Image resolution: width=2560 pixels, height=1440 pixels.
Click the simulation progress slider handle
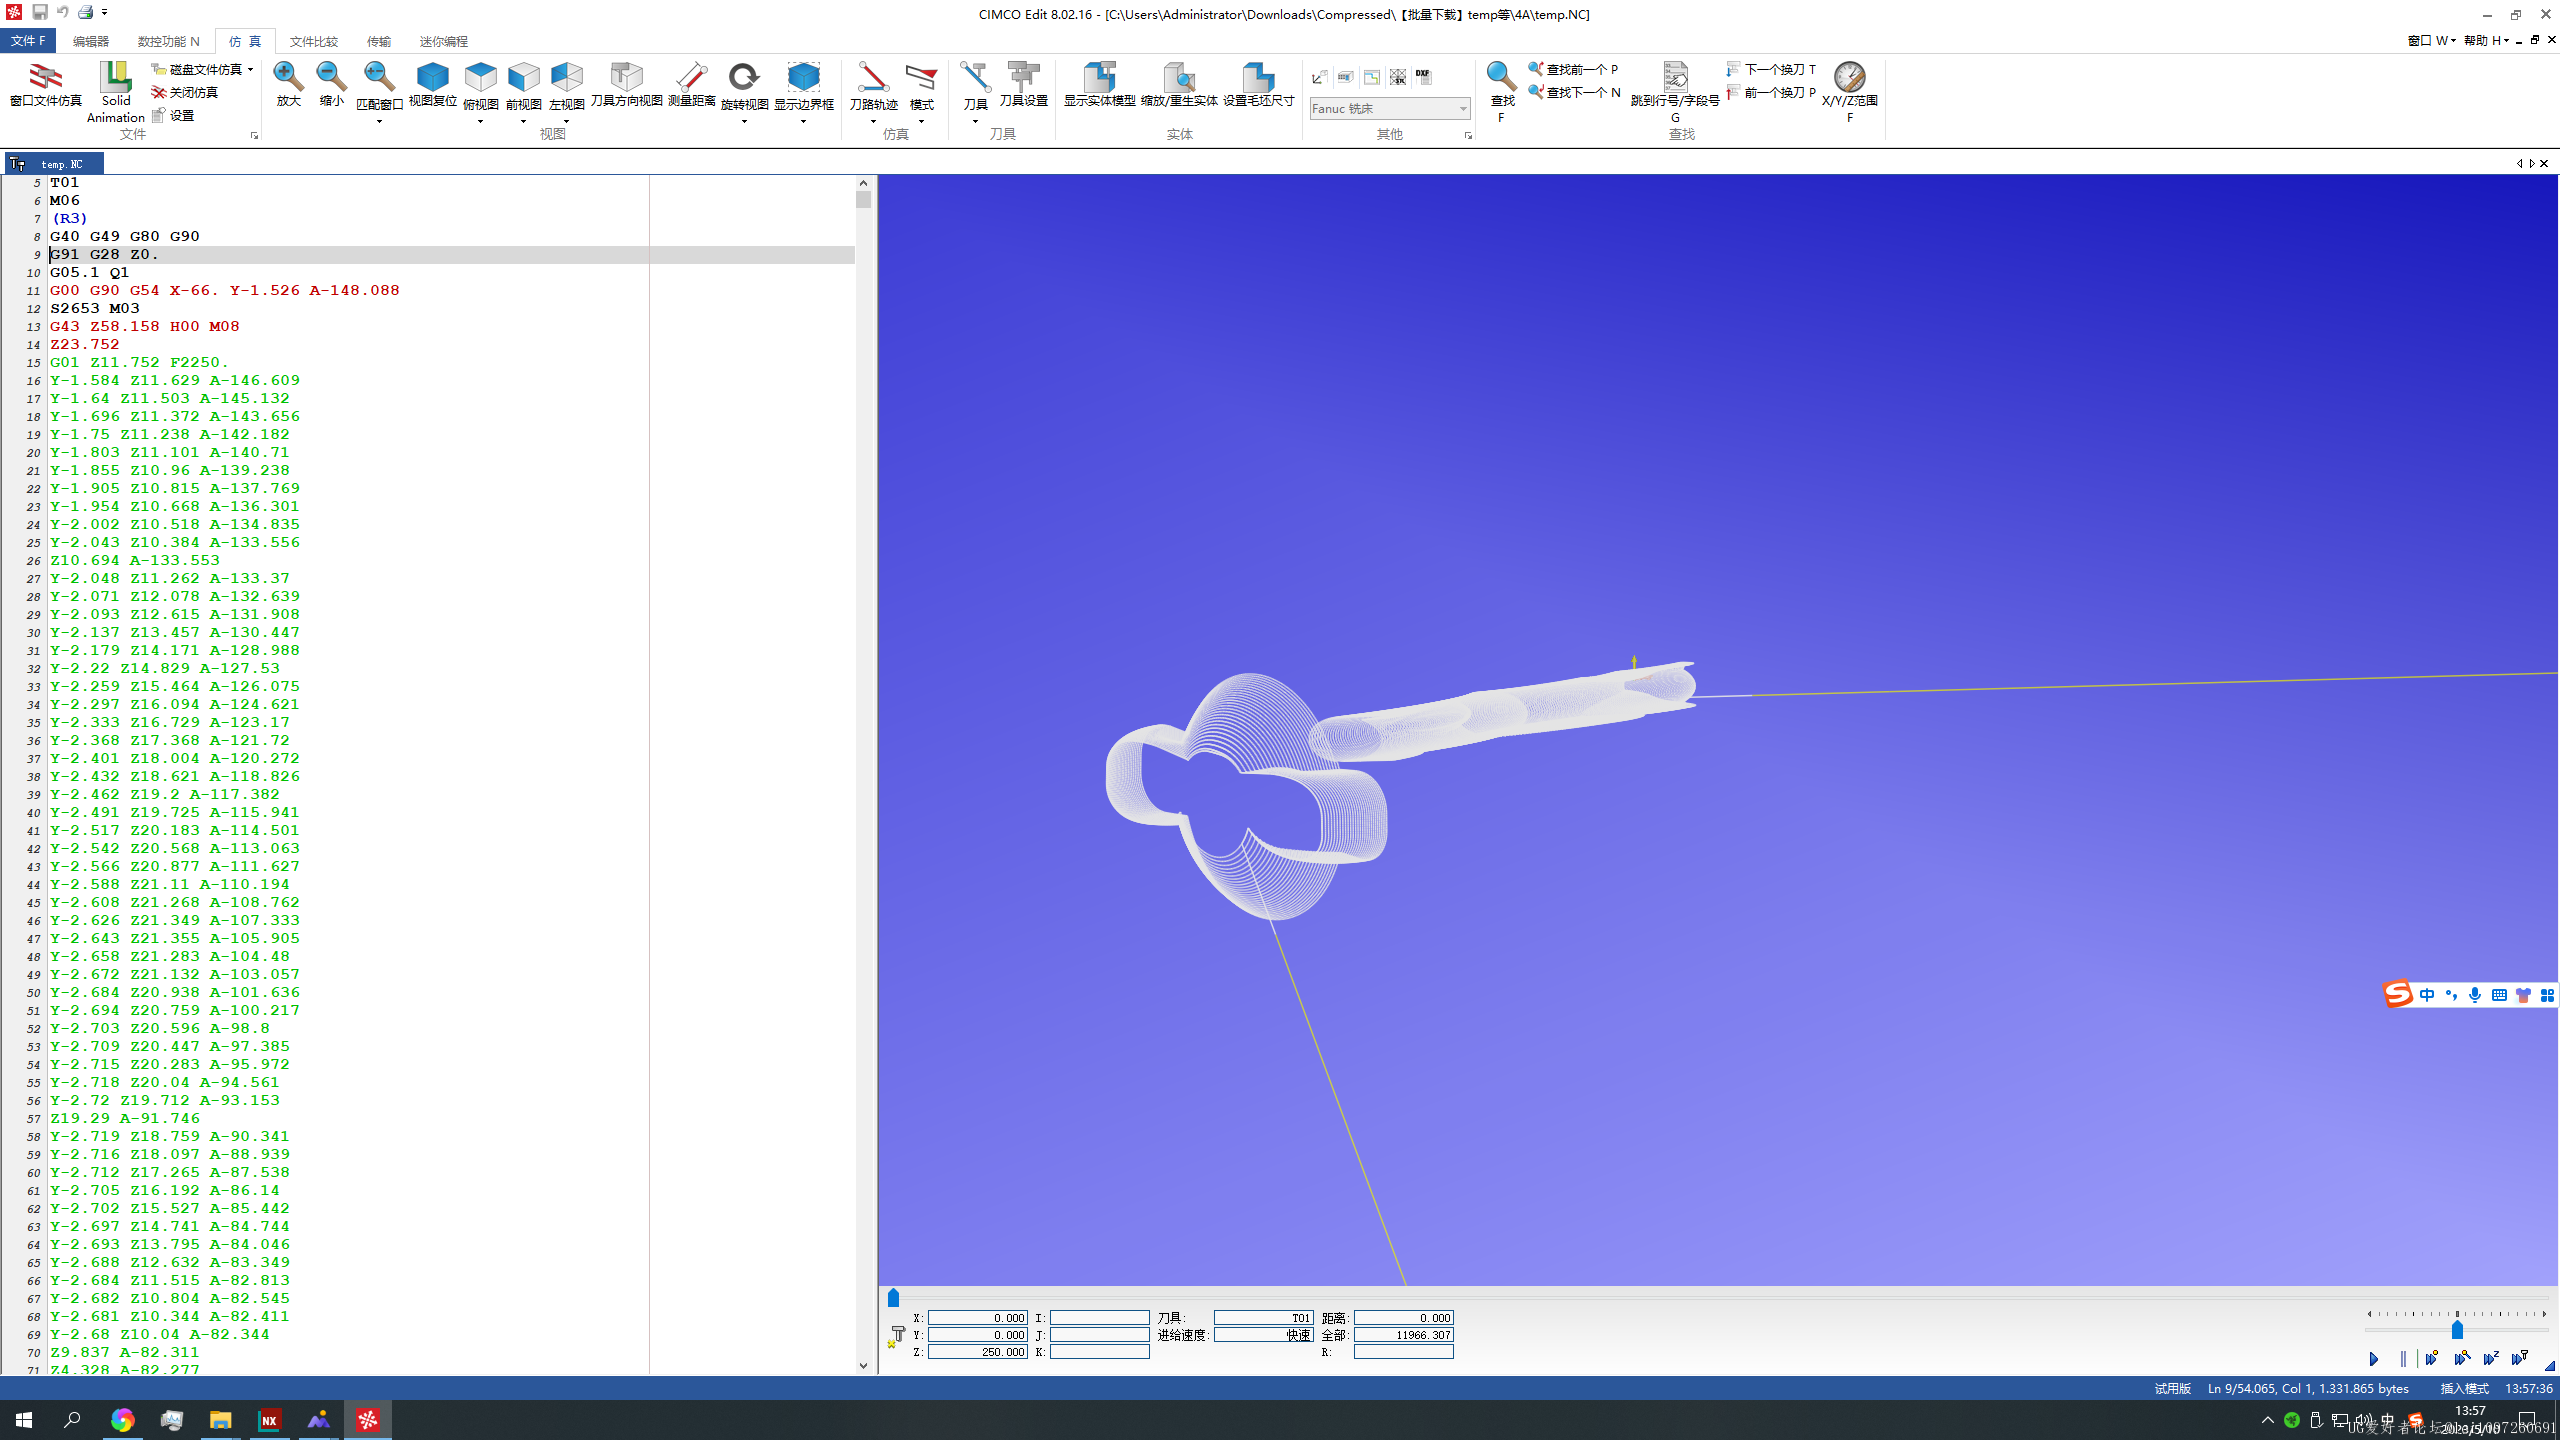pos(893,1298)
